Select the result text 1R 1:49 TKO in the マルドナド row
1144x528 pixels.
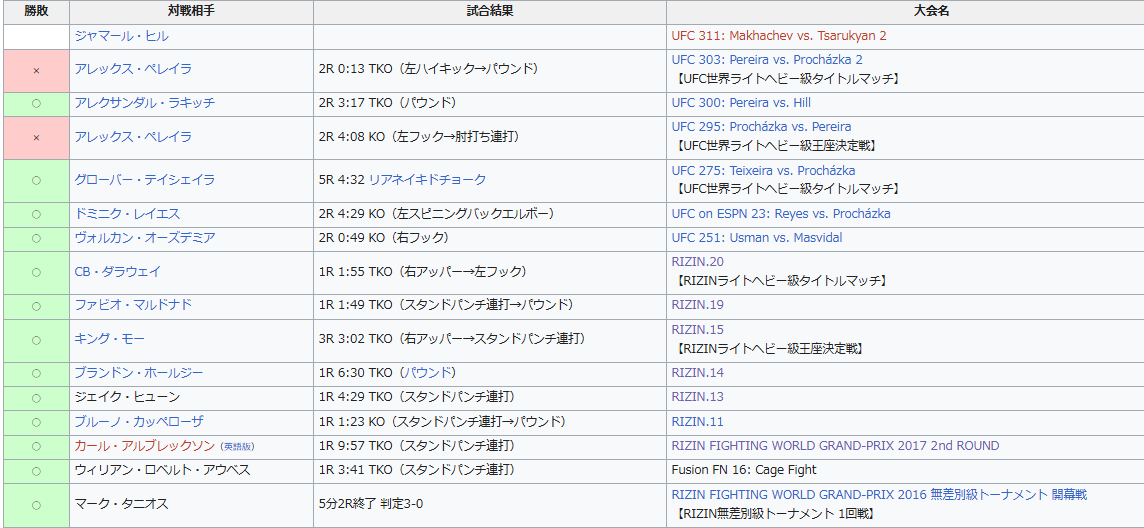(x=446, y=305)
